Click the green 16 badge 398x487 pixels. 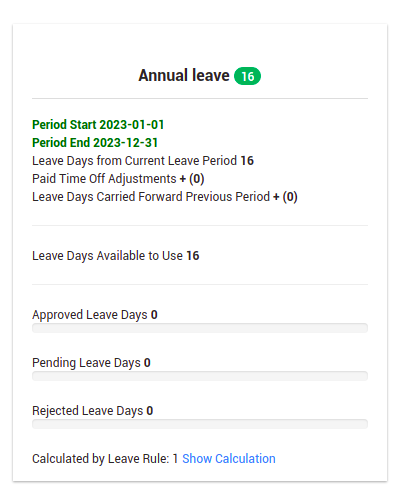coord(247,76)
